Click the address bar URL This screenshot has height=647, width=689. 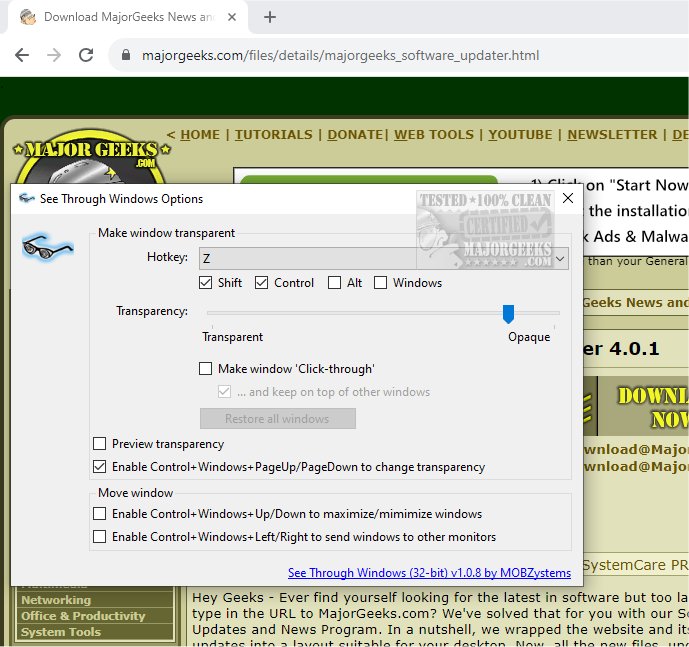pyautogui.click(x=340, y=55)
